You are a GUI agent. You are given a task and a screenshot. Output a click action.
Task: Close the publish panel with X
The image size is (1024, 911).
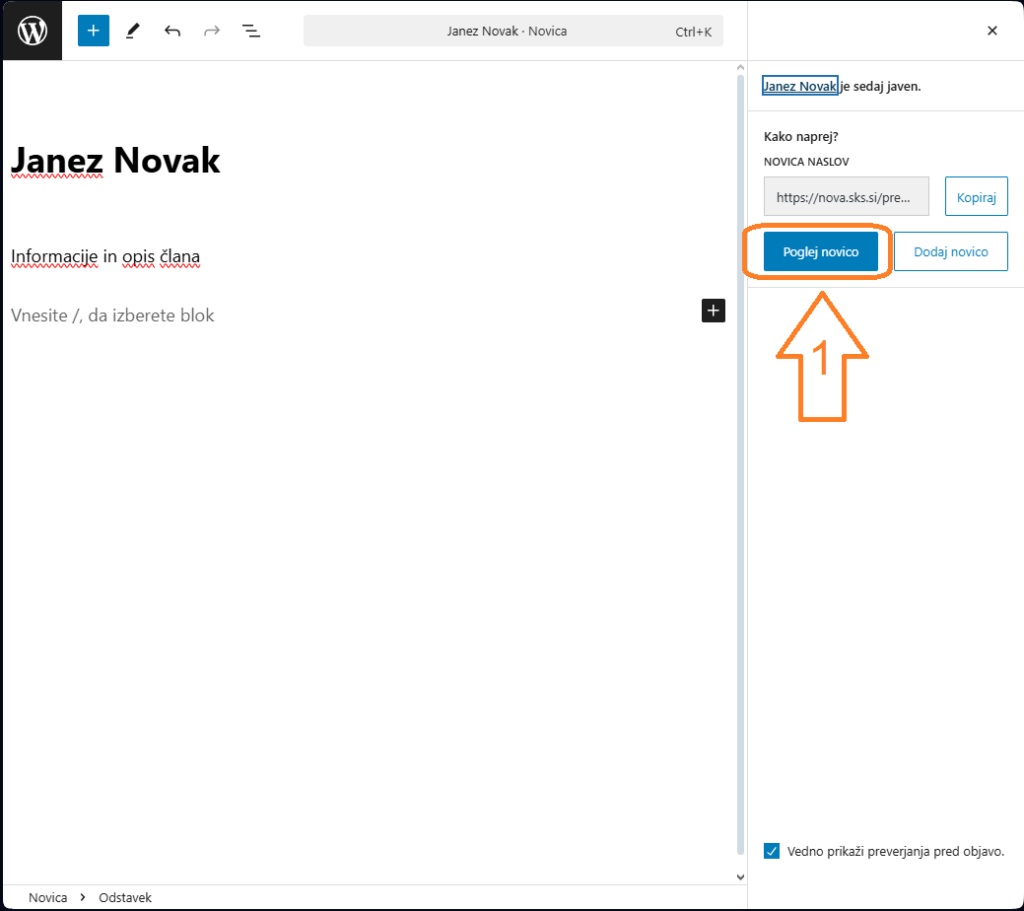tap(992, 31)
